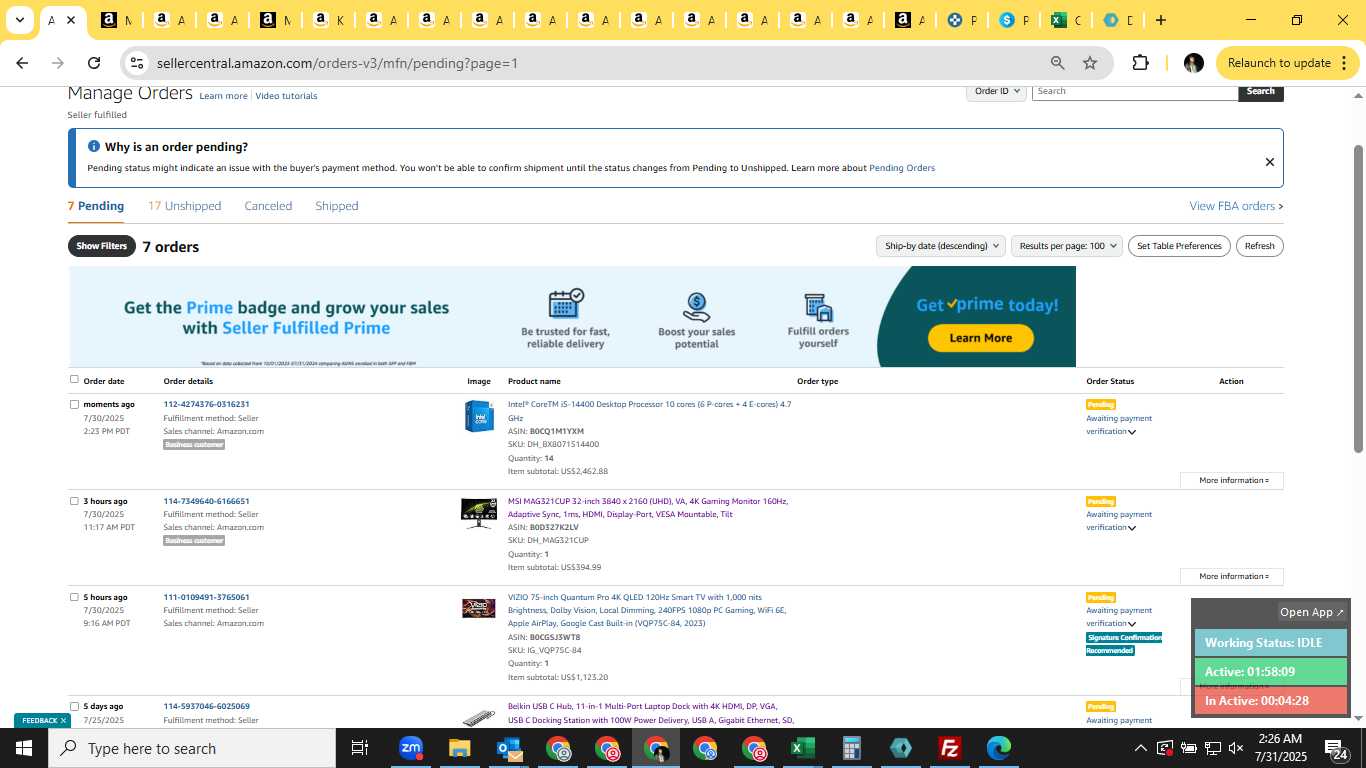Expand More information for MSI monitor order
1366x768 pixels.
1231,576
